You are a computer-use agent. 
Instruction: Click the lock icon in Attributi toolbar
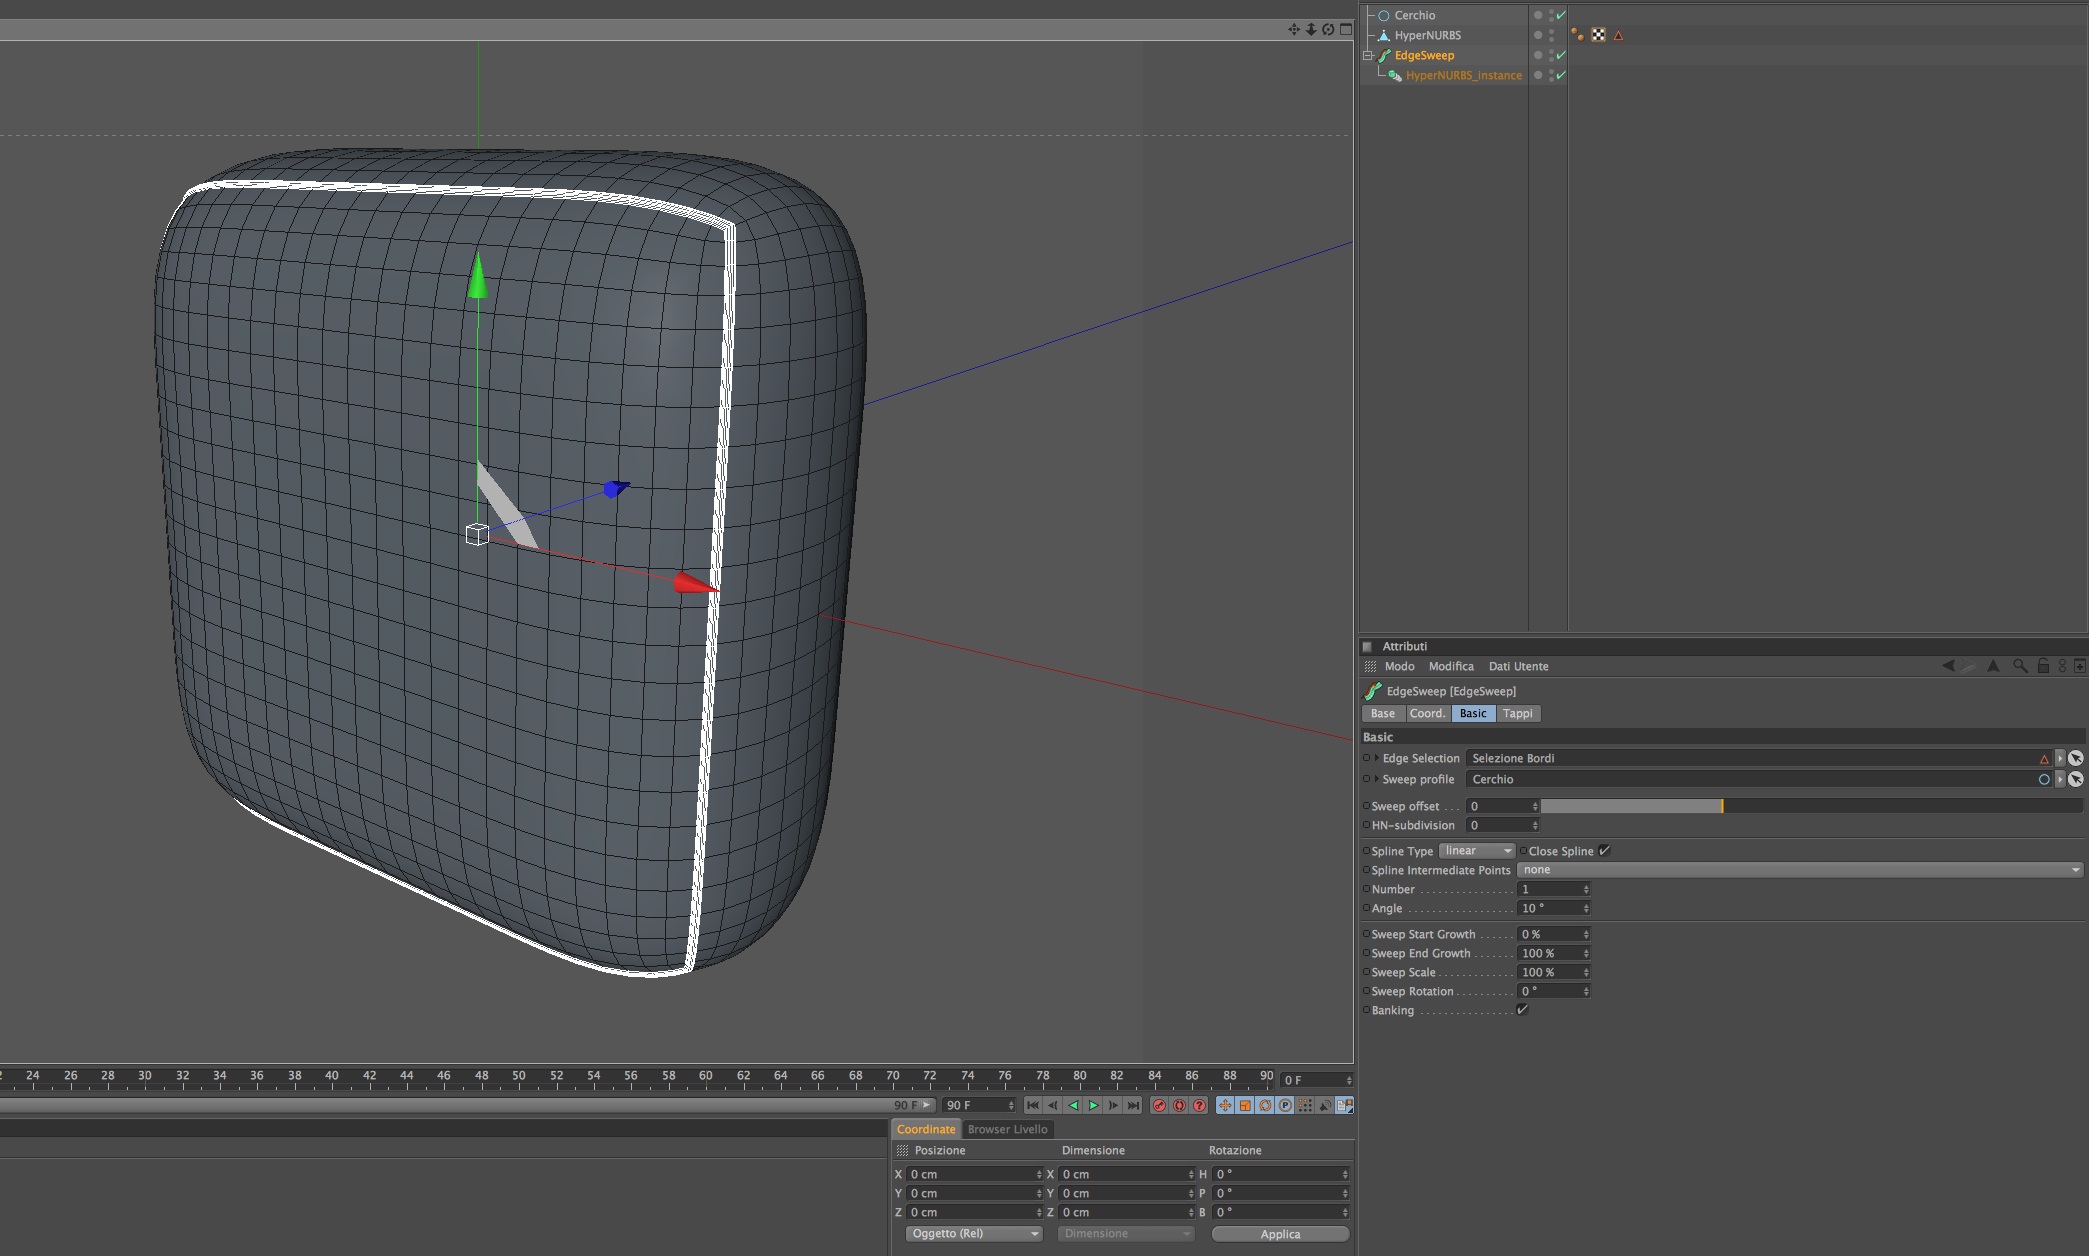[x=2043, y=666]
